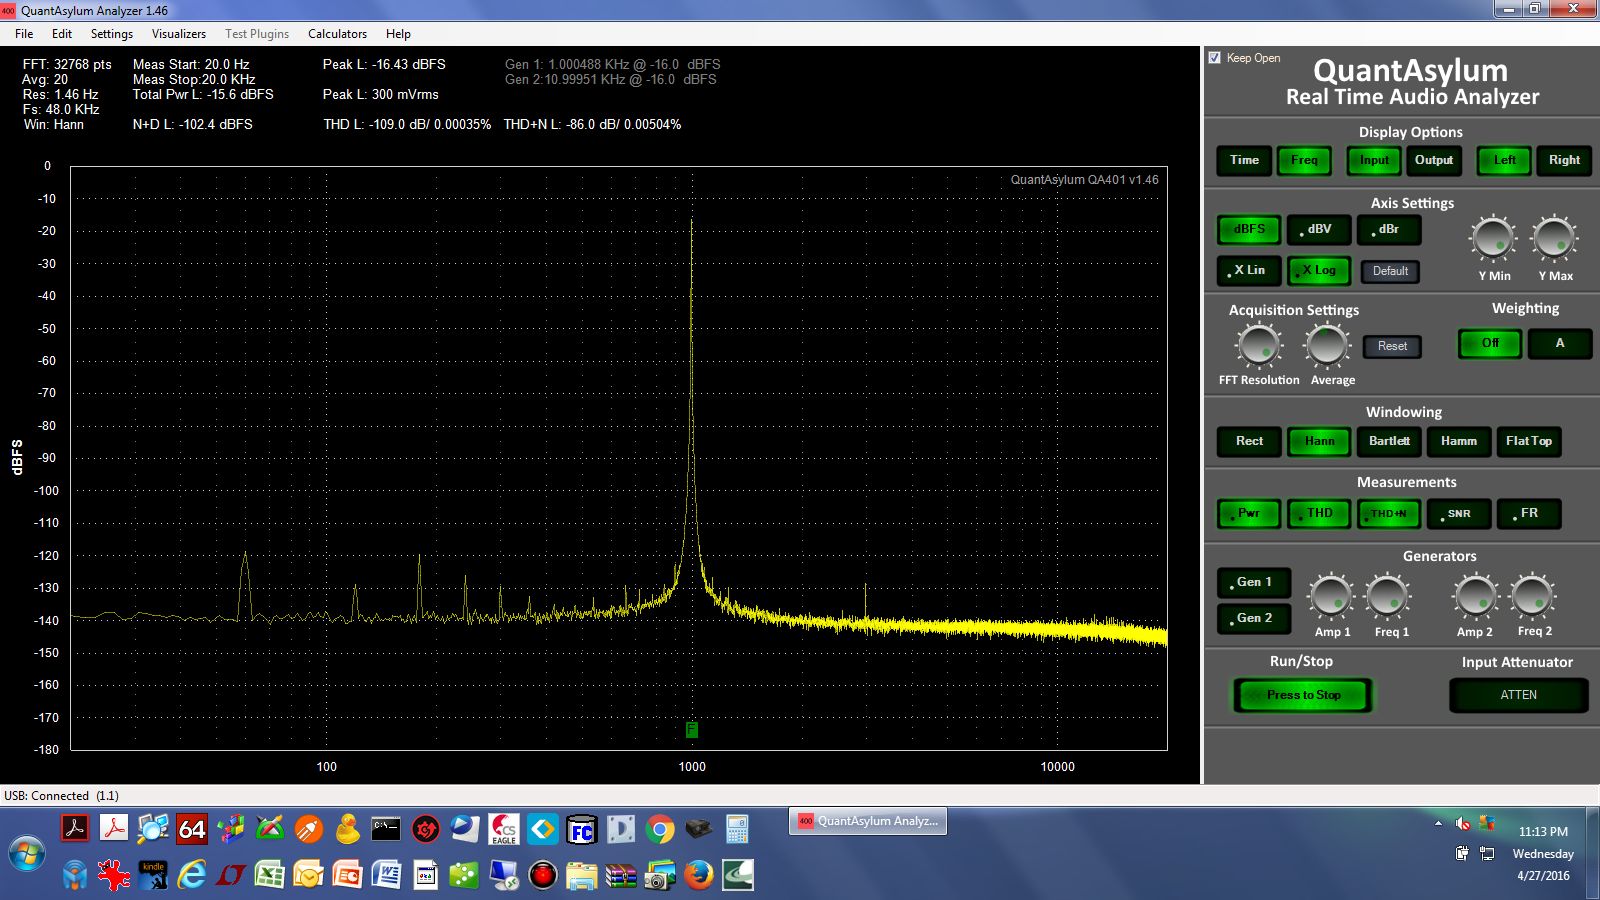Click the Amp 2 knob
The width and height of the screenshot is (1600, 900).
(x=1475, y=597)
